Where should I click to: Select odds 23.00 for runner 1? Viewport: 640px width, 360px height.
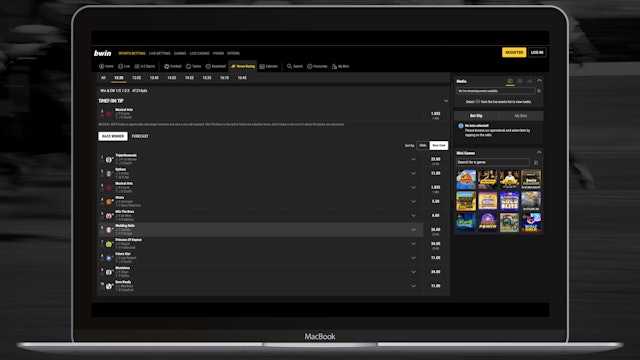pyautogui.click(x=436, y=160)
